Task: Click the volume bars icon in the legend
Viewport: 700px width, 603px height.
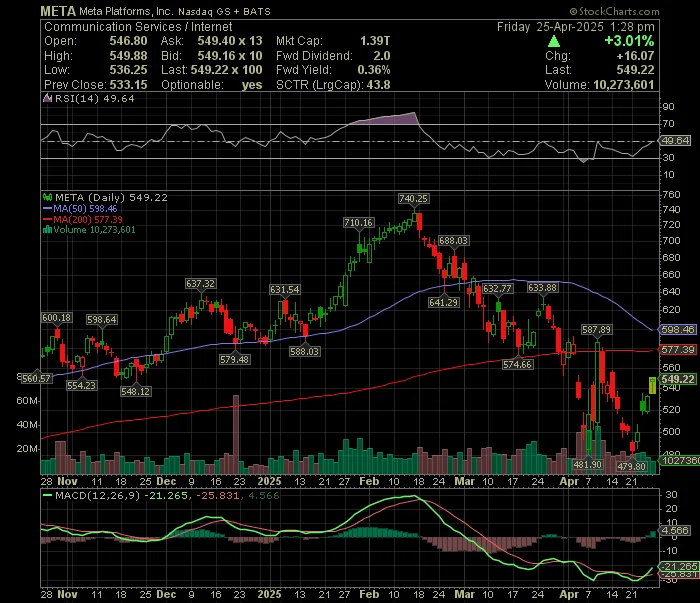Action: click(47, 230)
